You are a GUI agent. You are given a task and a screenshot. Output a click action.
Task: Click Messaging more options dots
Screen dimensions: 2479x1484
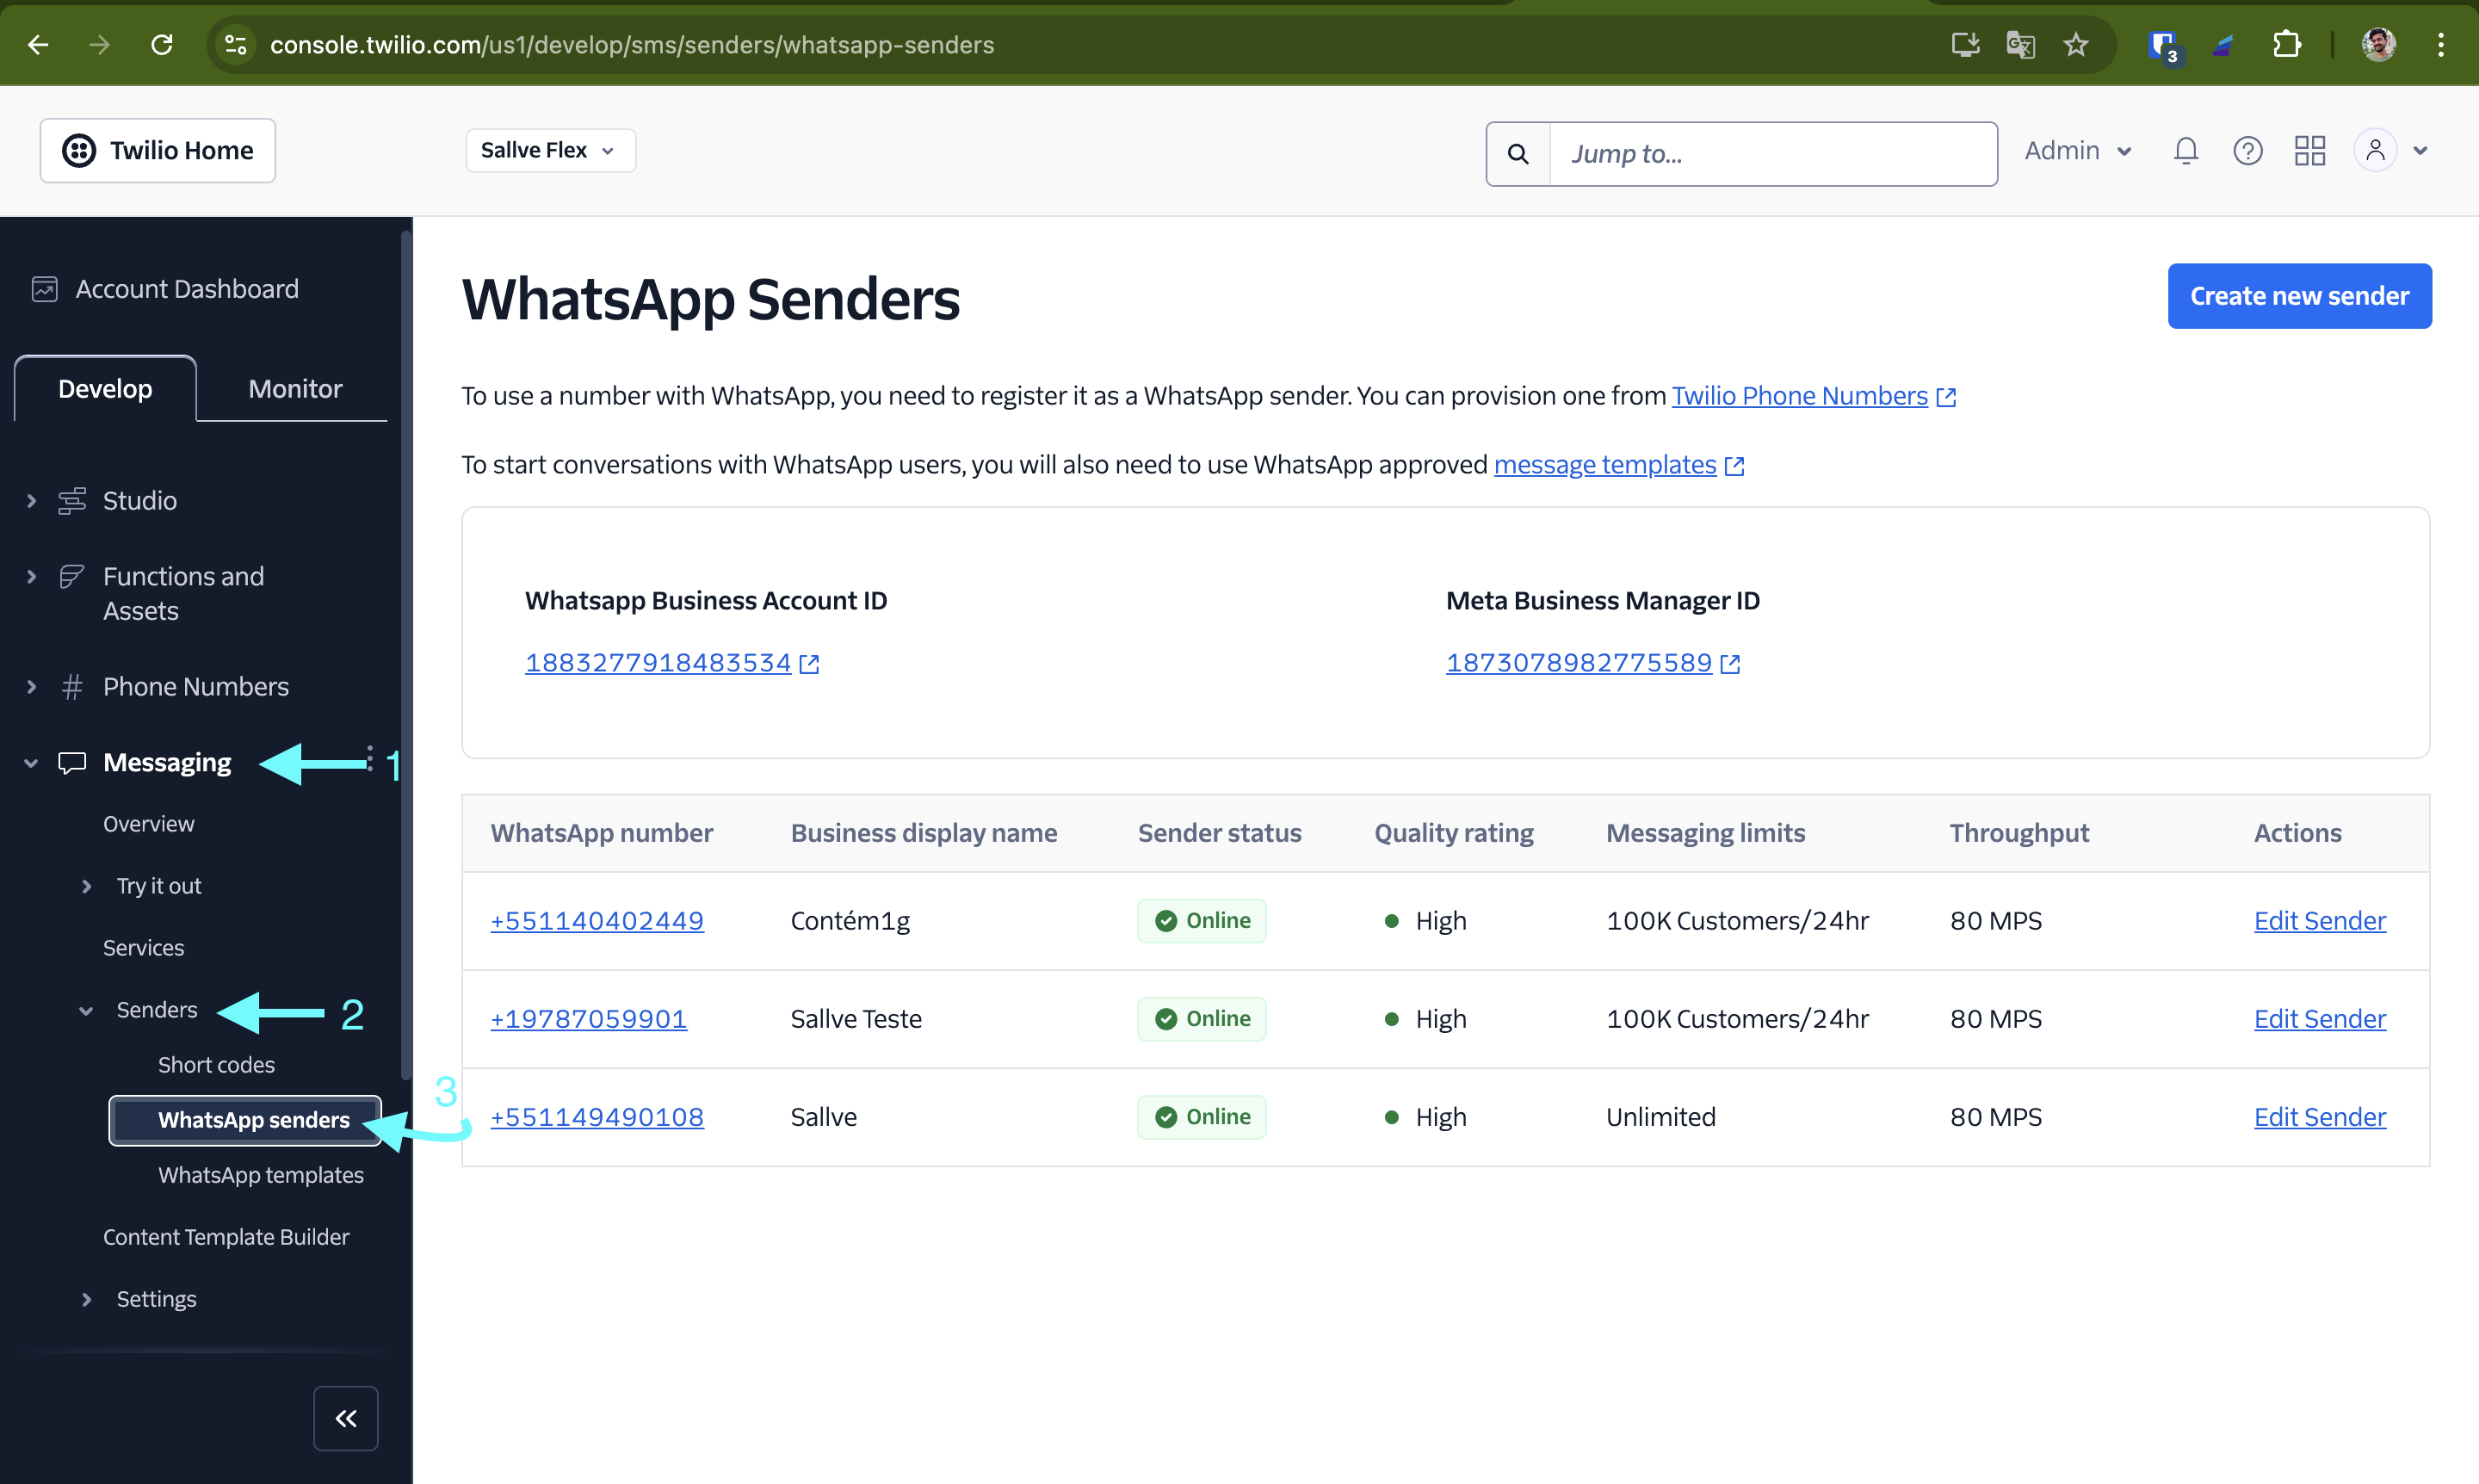pos(370,758)
